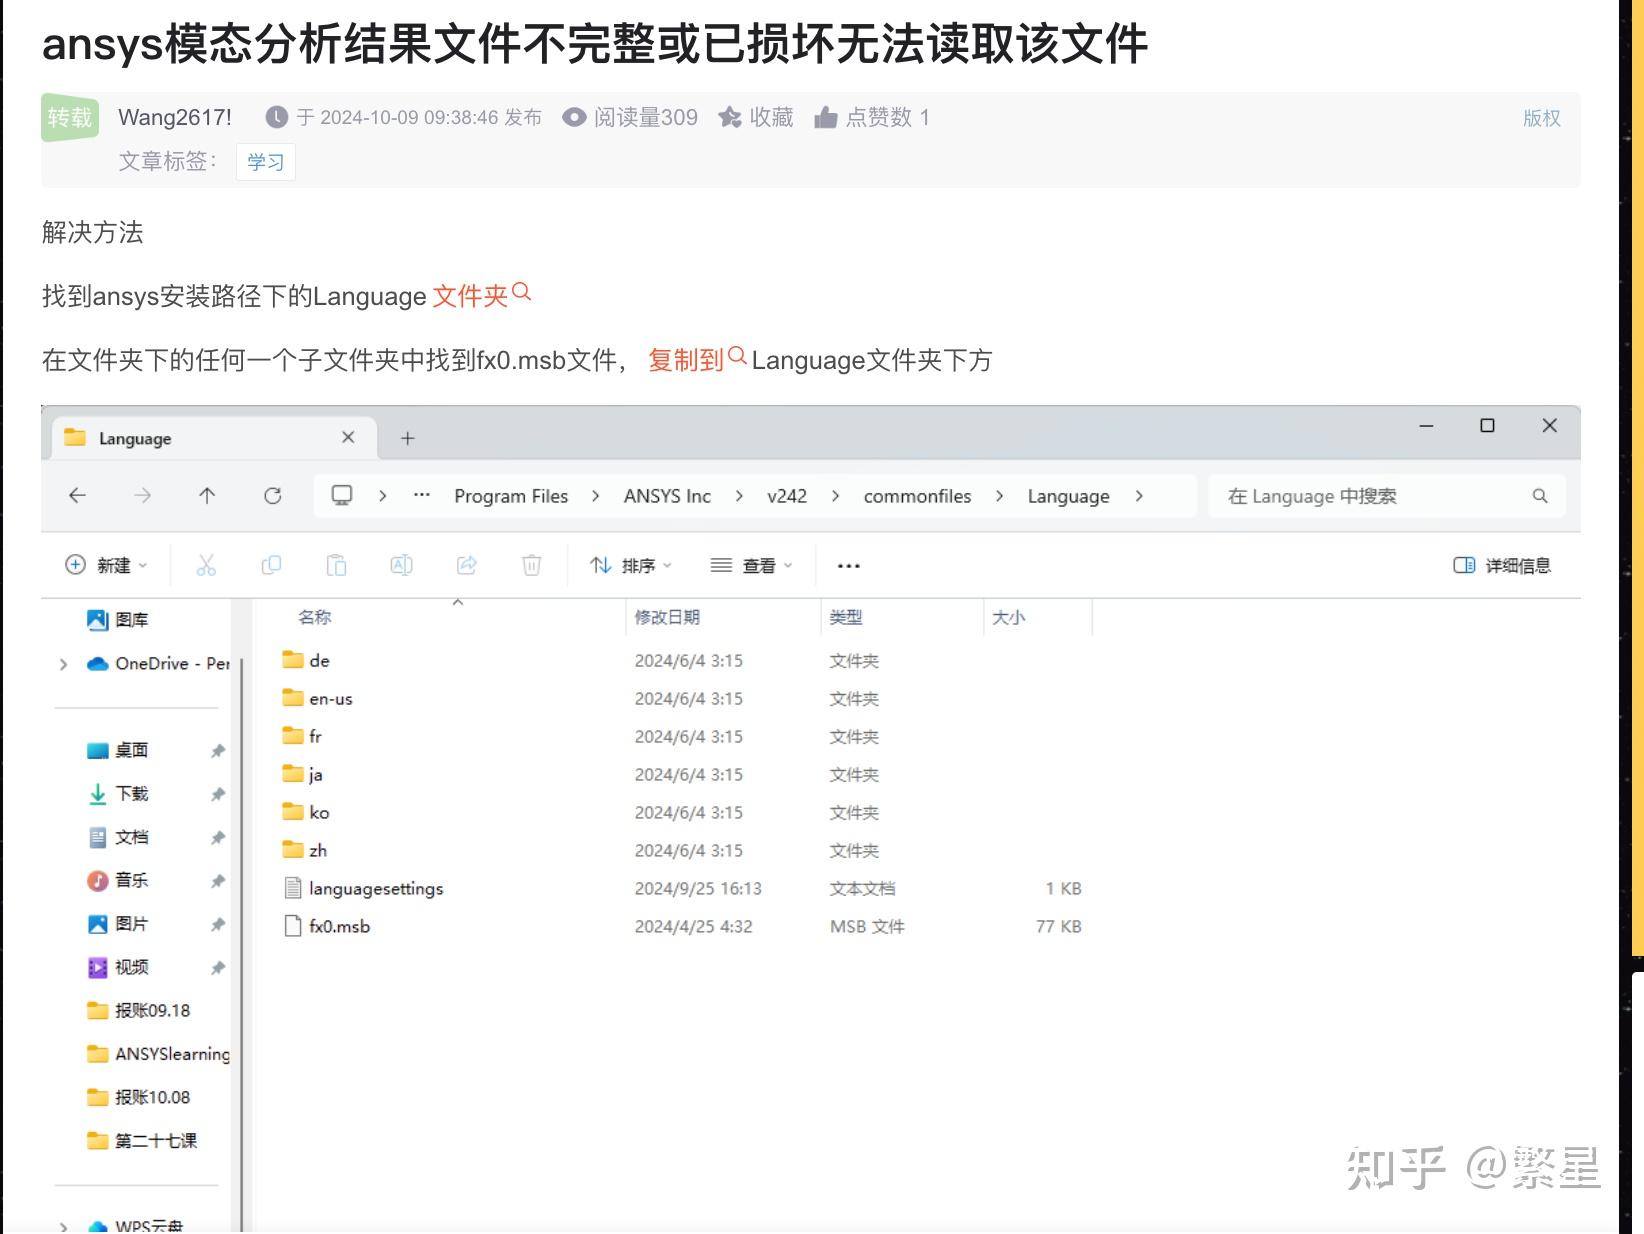
Task: Click the Forward arrow in Explorer
Action: (x=143, y=496)
